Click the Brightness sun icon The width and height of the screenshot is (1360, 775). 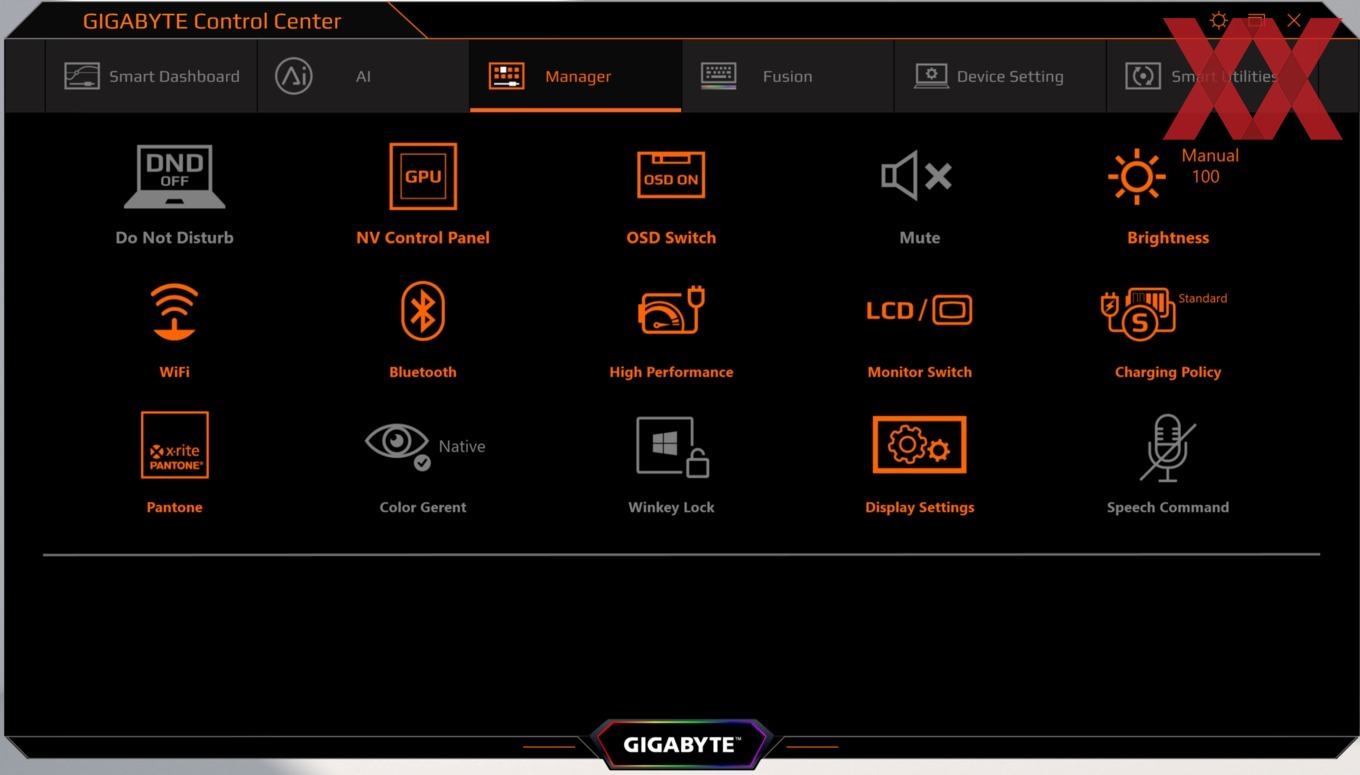[x=1137, y=177]
